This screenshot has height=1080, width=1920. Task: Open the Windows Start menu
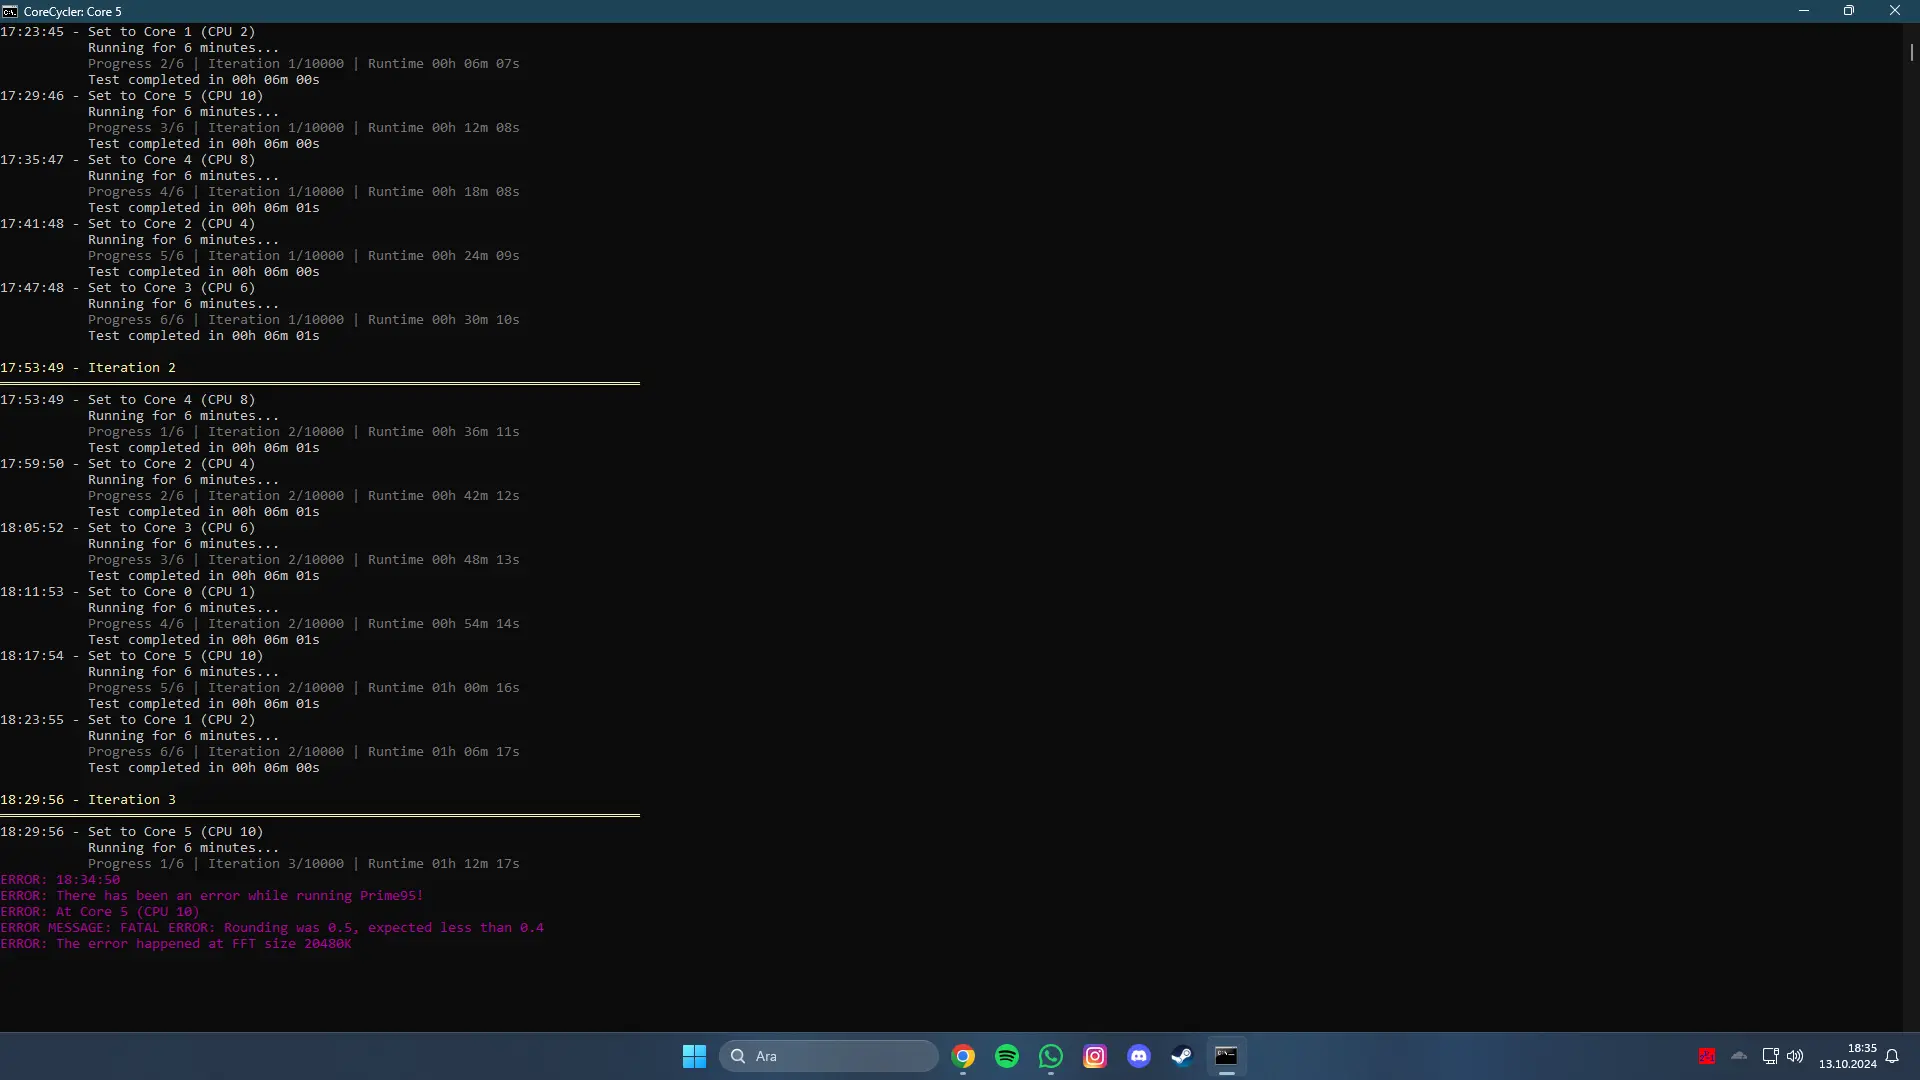[x=694, y=1056]
